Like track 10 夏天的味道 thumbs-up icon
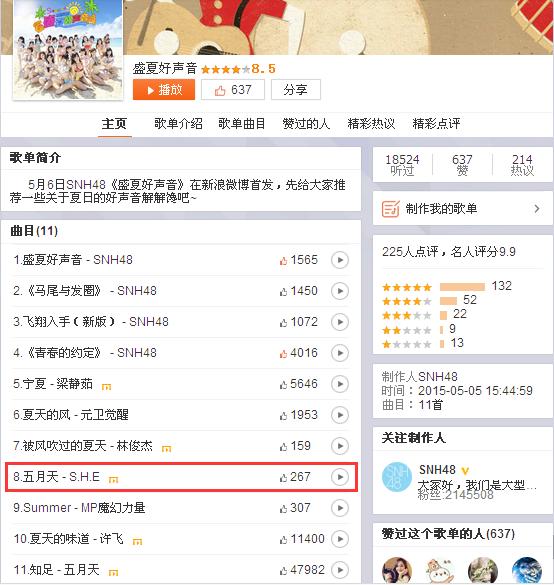 pos(284,539)
